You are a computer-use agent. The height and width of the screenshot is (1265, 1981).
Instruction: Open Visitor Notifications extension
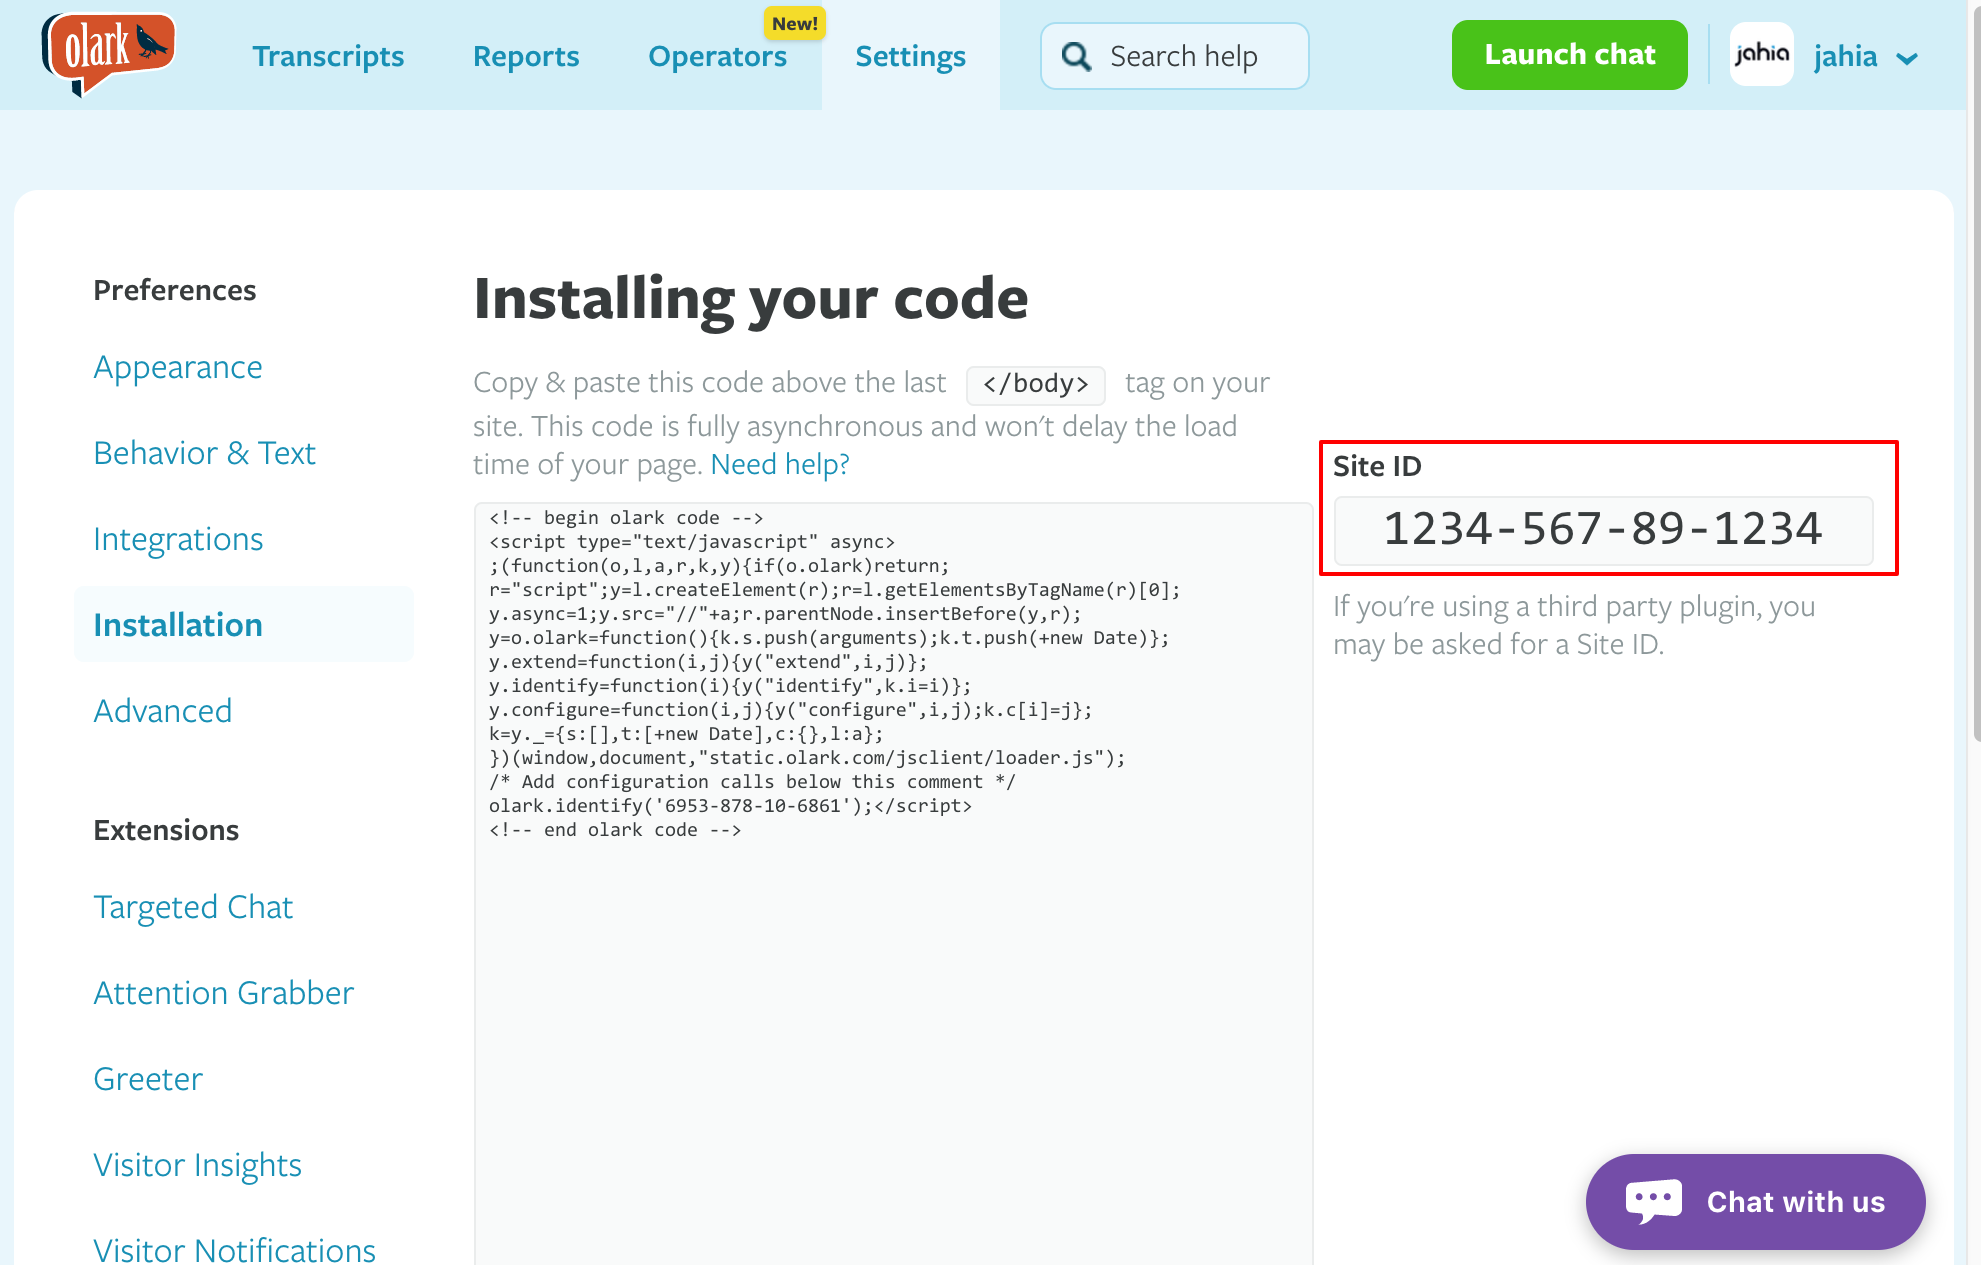tap(234, 1249)
